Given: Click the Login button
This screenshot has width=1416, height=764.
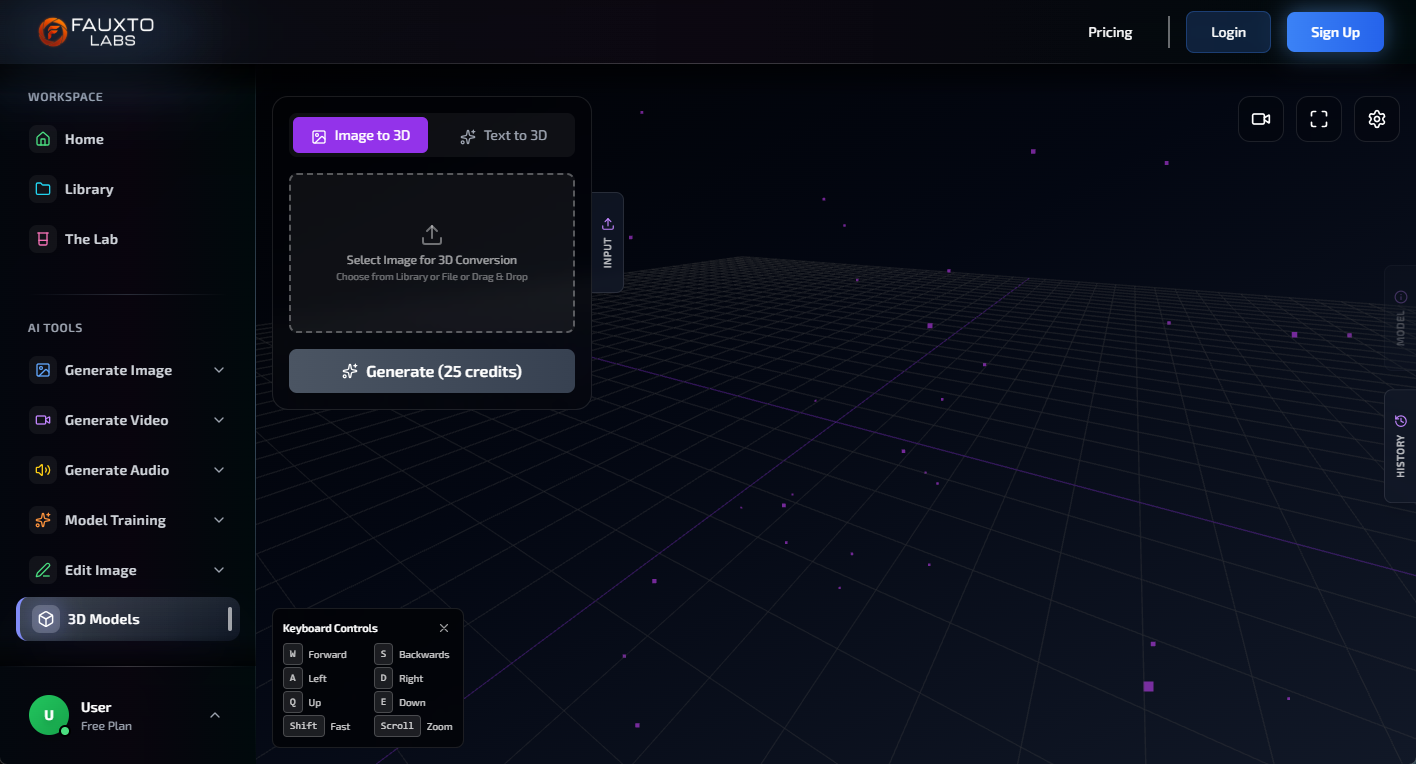Looking at the screenshot, I should point(1228,32).
